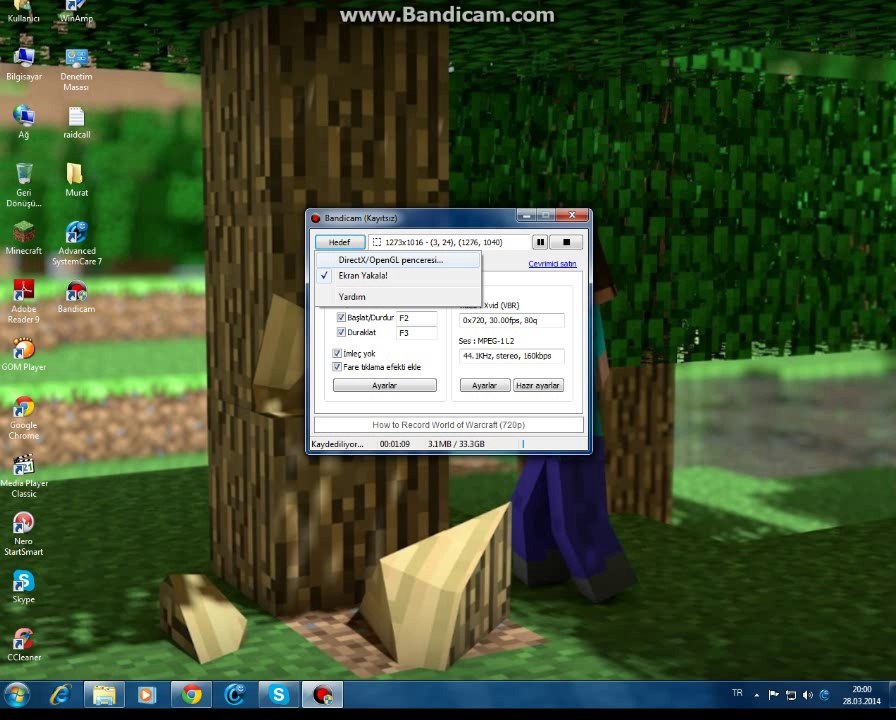Open Adobe Reader 9 shortcut
This screenshot has width=896, height=720.
23,301
